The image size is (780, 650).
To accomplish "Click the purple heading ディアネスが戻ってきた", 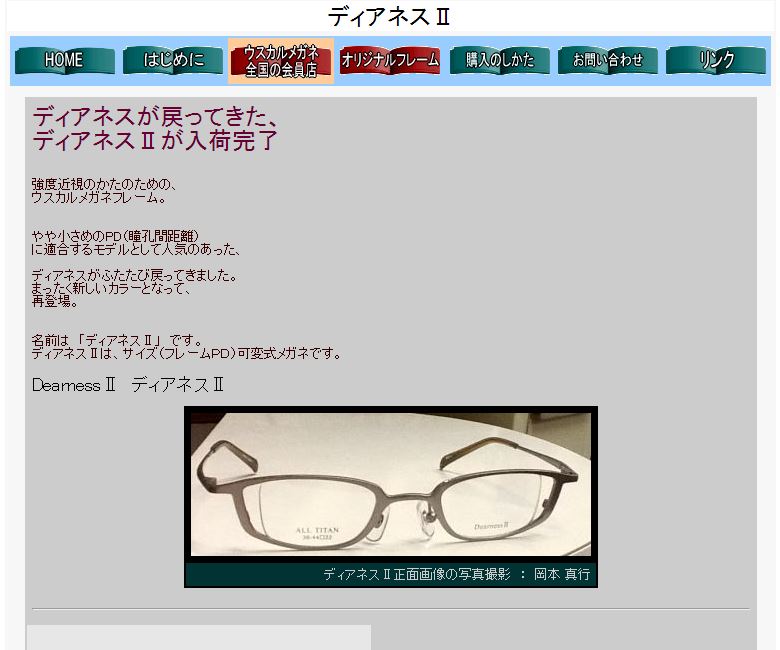I will (x=156, y=117).
